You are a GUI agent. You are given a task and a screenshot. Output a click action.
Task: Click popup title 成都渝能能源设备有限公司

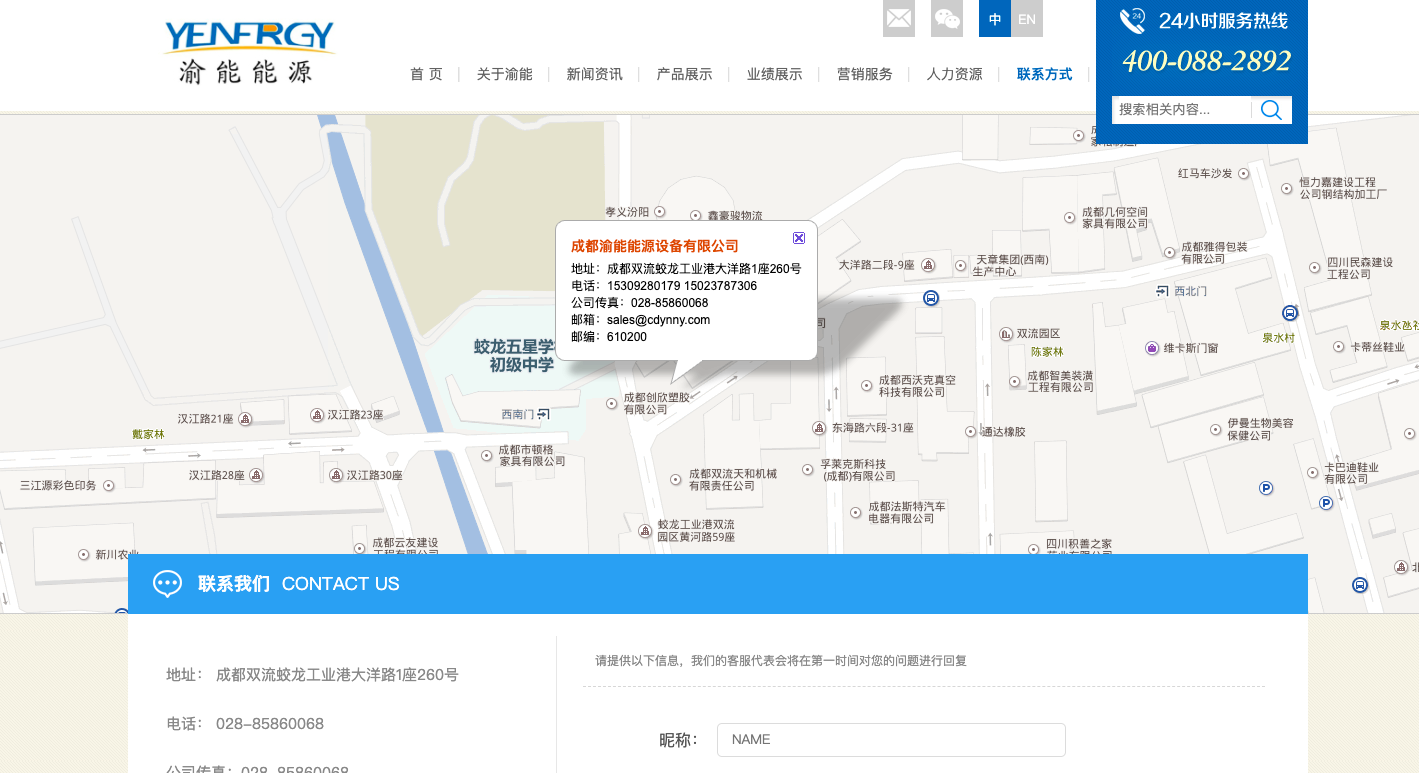(x=655, y=246)
